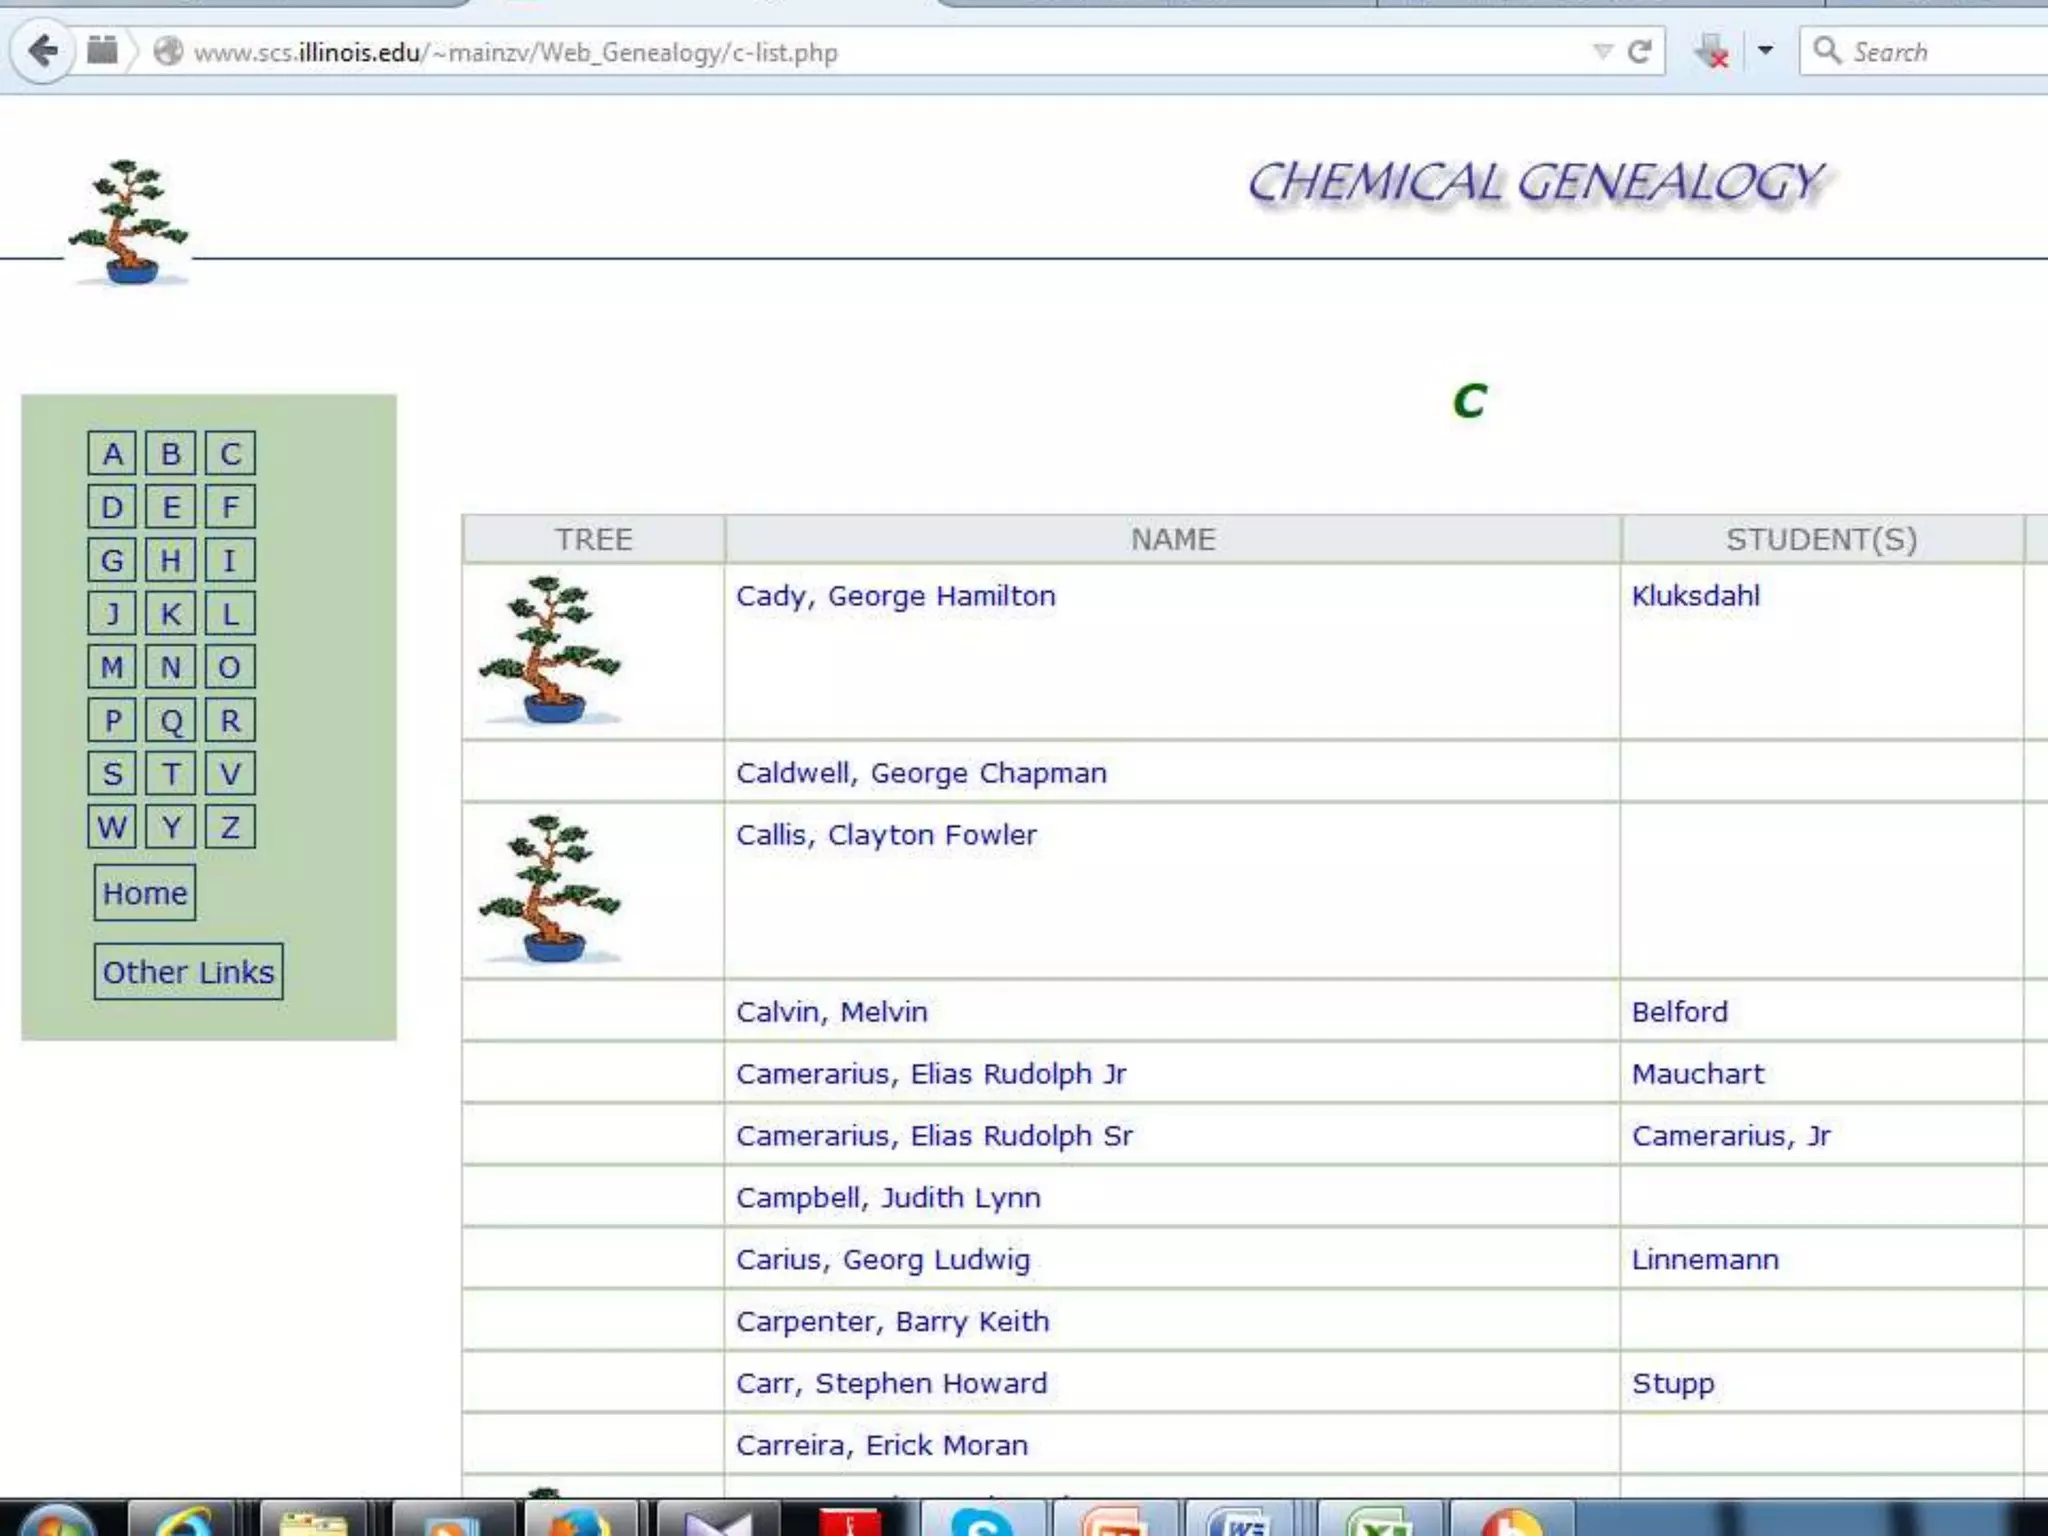The height and width of the screenshot is (1536, 2048).
Task: Click the download addon icon with red X
Action: 1712,51
